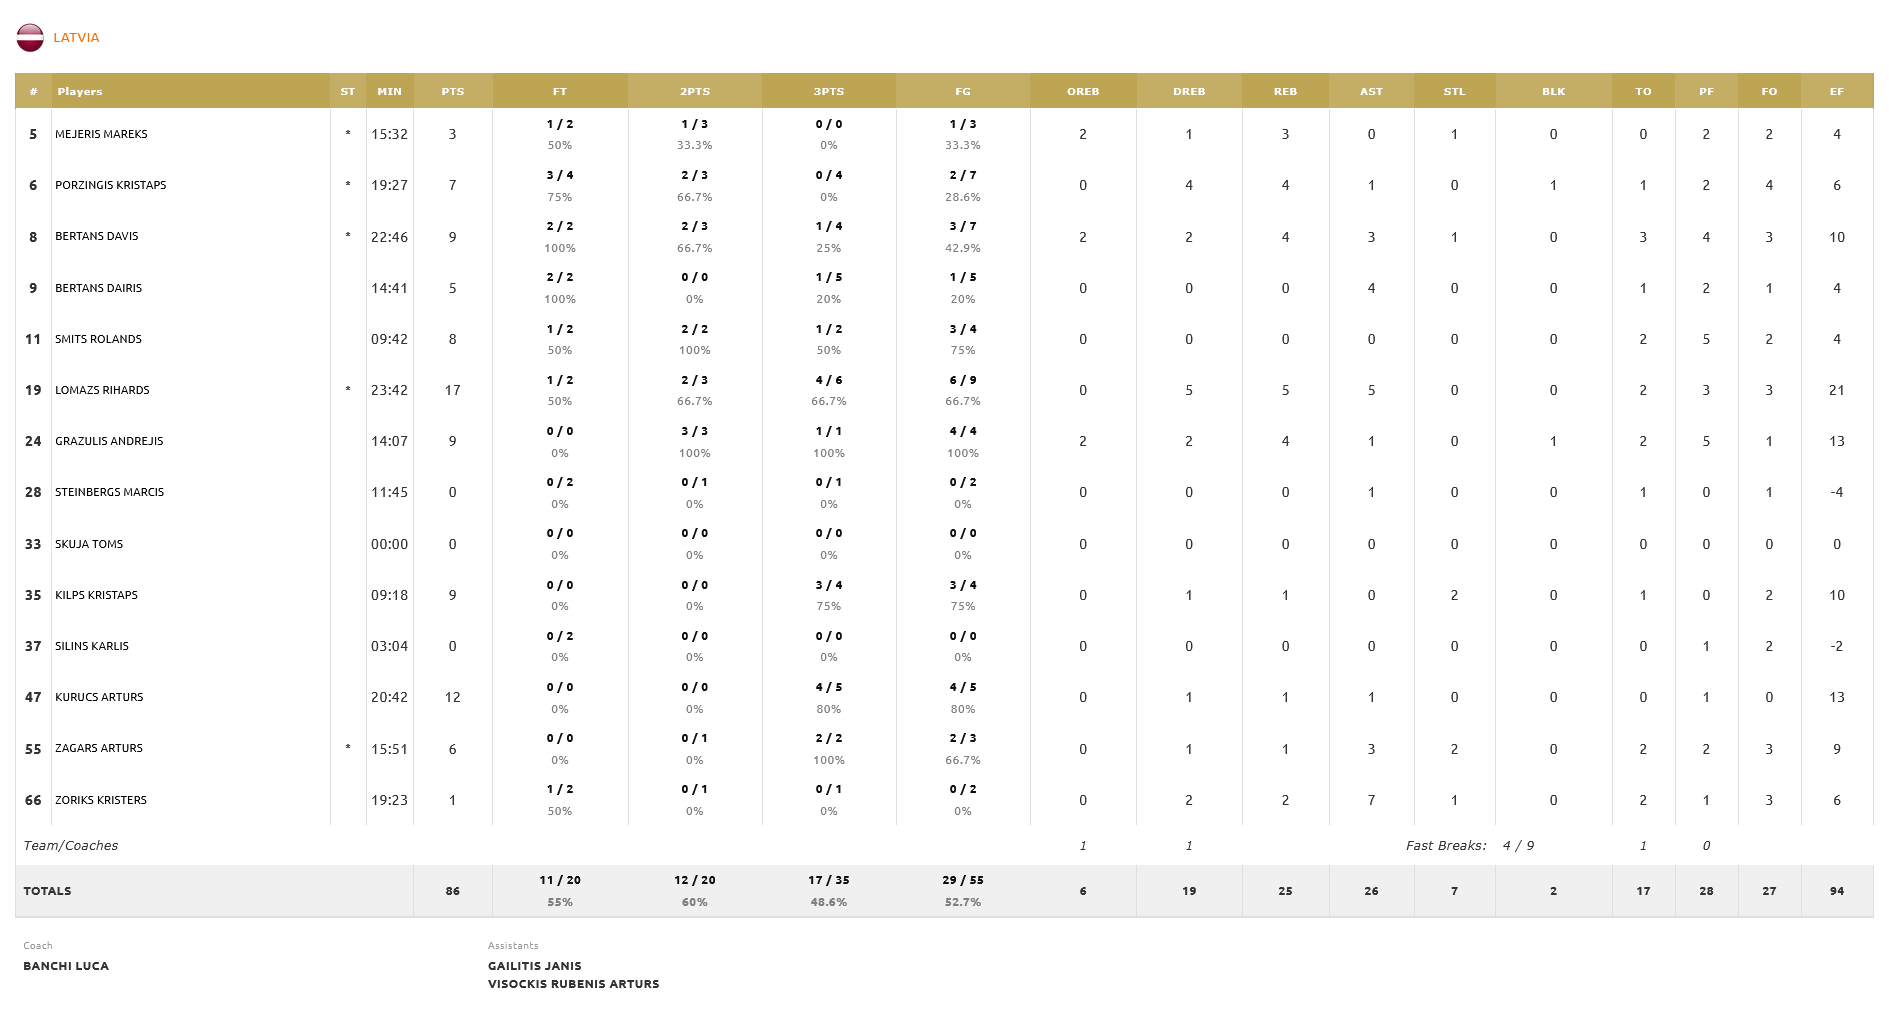The width and height of the screenshot is (1889, 1012).
Task: Sort by MIN column header
Action: pyautogui.click(x=389, y=91)
